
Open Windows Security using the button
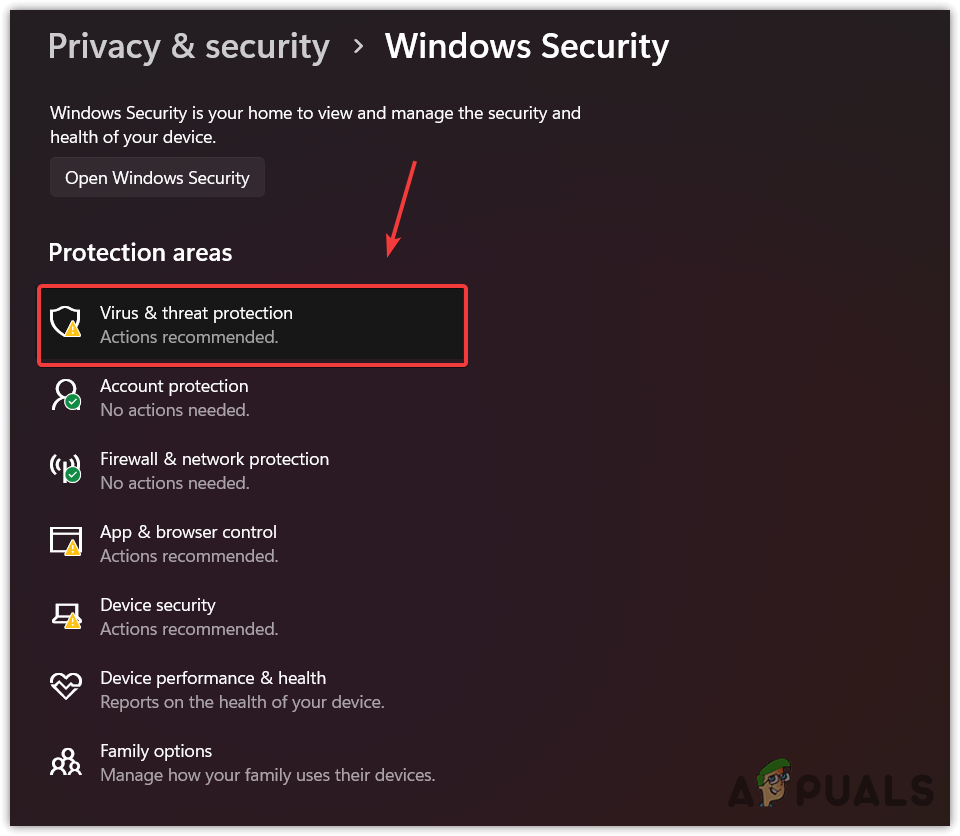pos(157,178)
